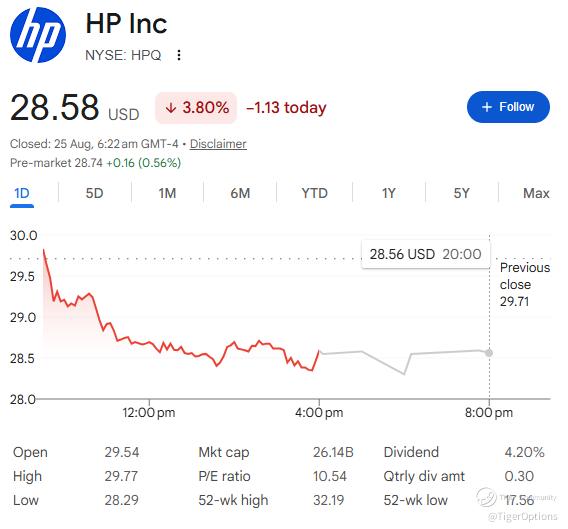The image size is (568, 529).
Task: Click the Mkt cap value 26.14B
Action: click(x=333, y=452)
